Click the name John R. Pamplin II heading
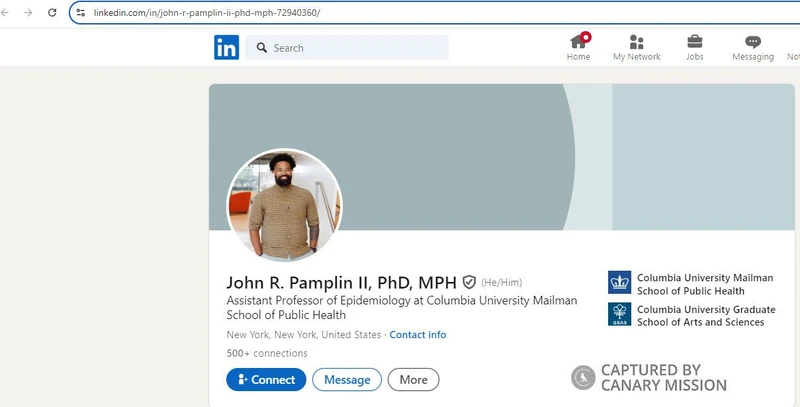 coord(341,282)
